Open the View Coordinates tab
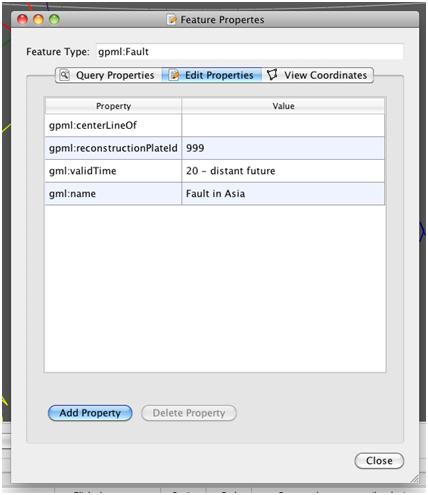 tap(318, 75)
